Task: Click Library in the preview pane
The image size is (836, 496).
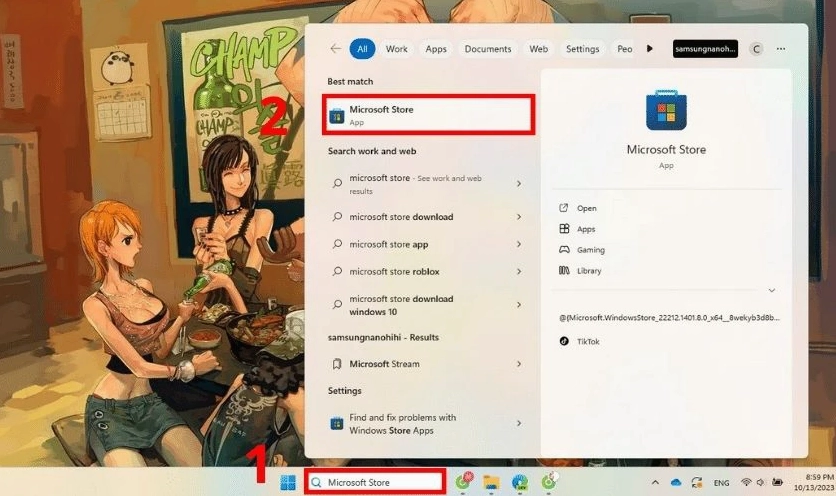Action: (x=589, y=271)
